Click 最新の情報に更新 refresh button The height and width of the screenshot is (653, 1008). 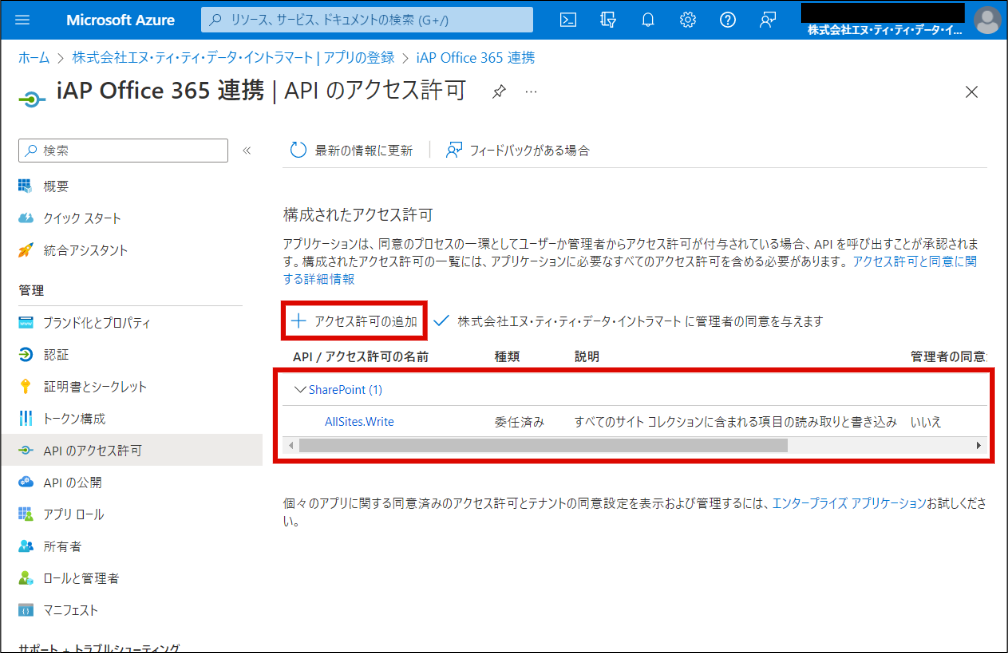click(x=352, y=150)
